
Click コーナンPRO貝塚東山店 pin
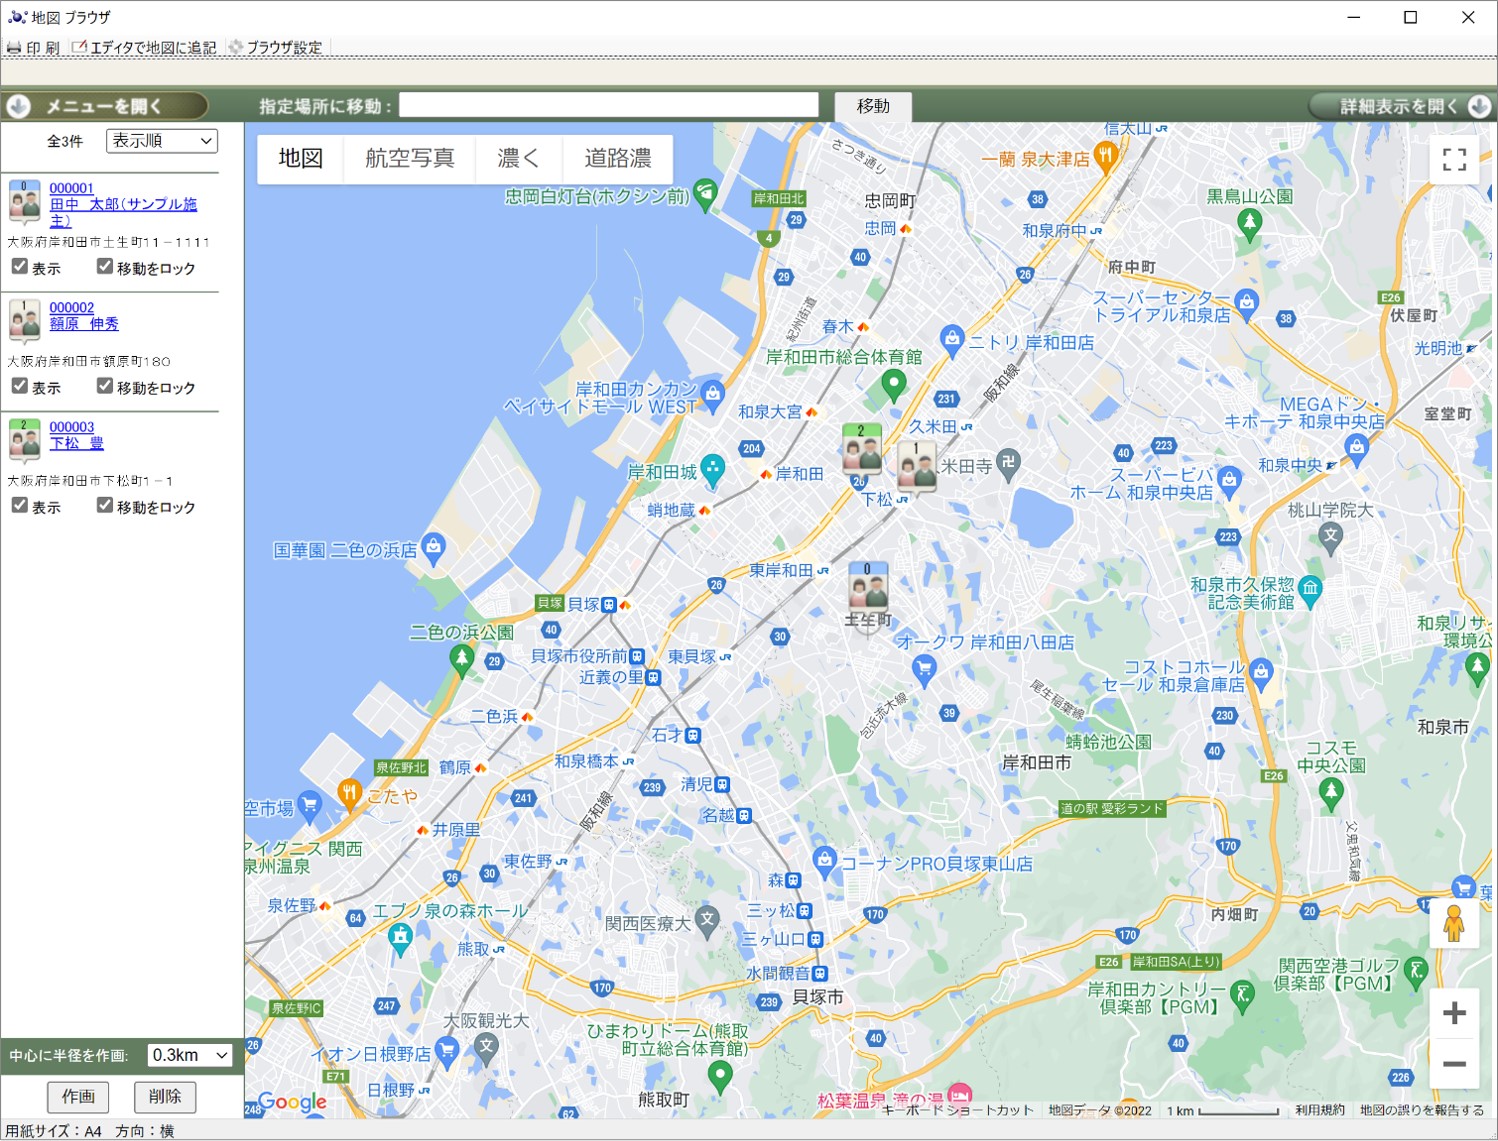[824, 860]
